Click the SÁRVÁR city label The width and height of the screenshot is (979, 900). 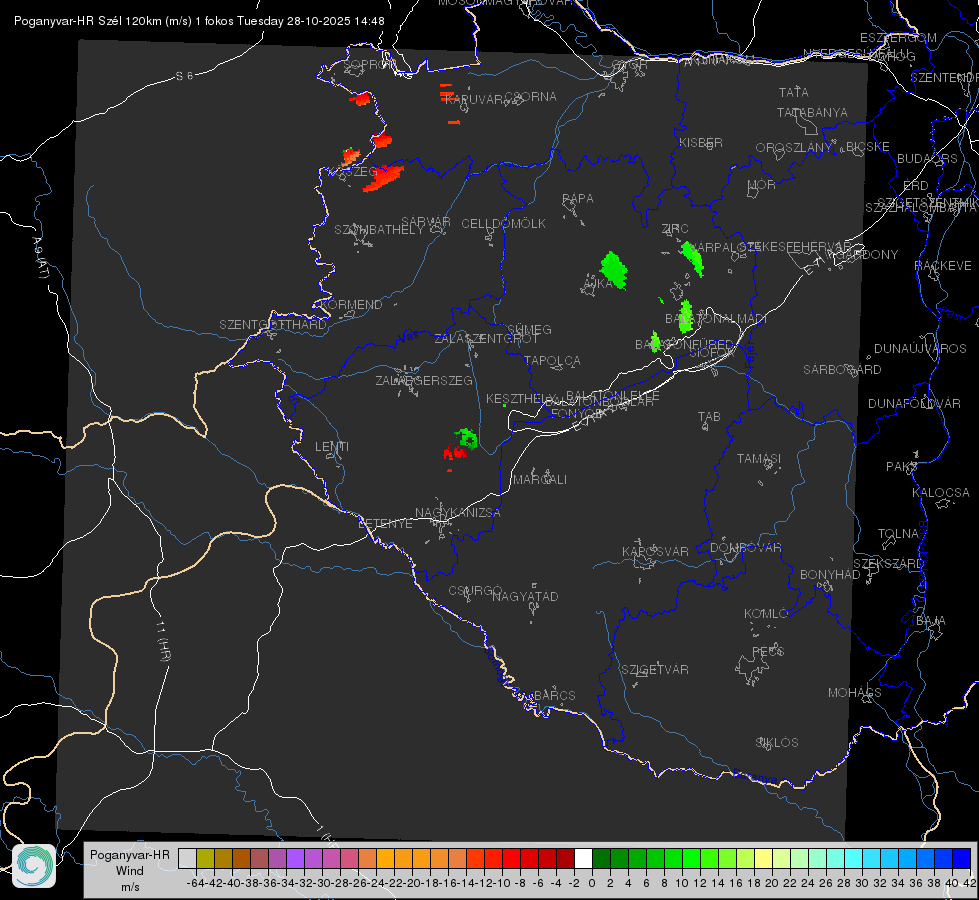pyautogui.click(x=426, y=221)
